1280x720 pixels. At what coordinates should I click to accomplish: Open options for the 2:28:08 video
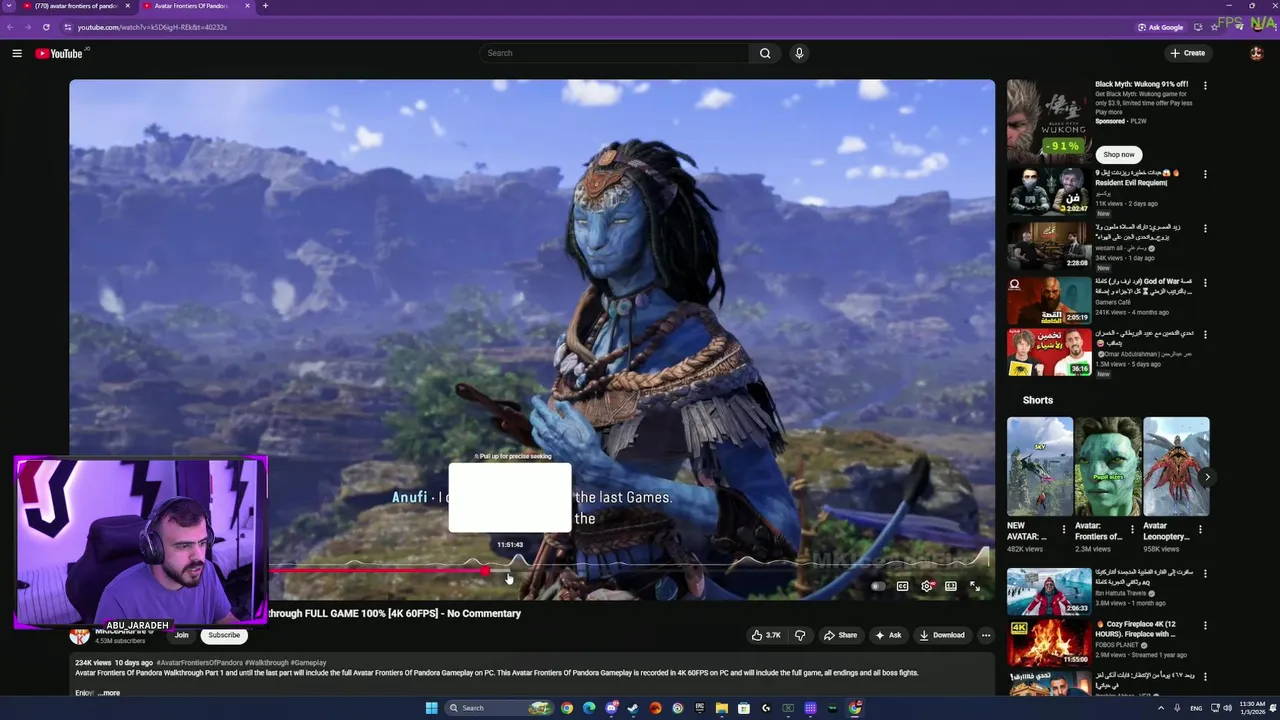pos(1205,228)
